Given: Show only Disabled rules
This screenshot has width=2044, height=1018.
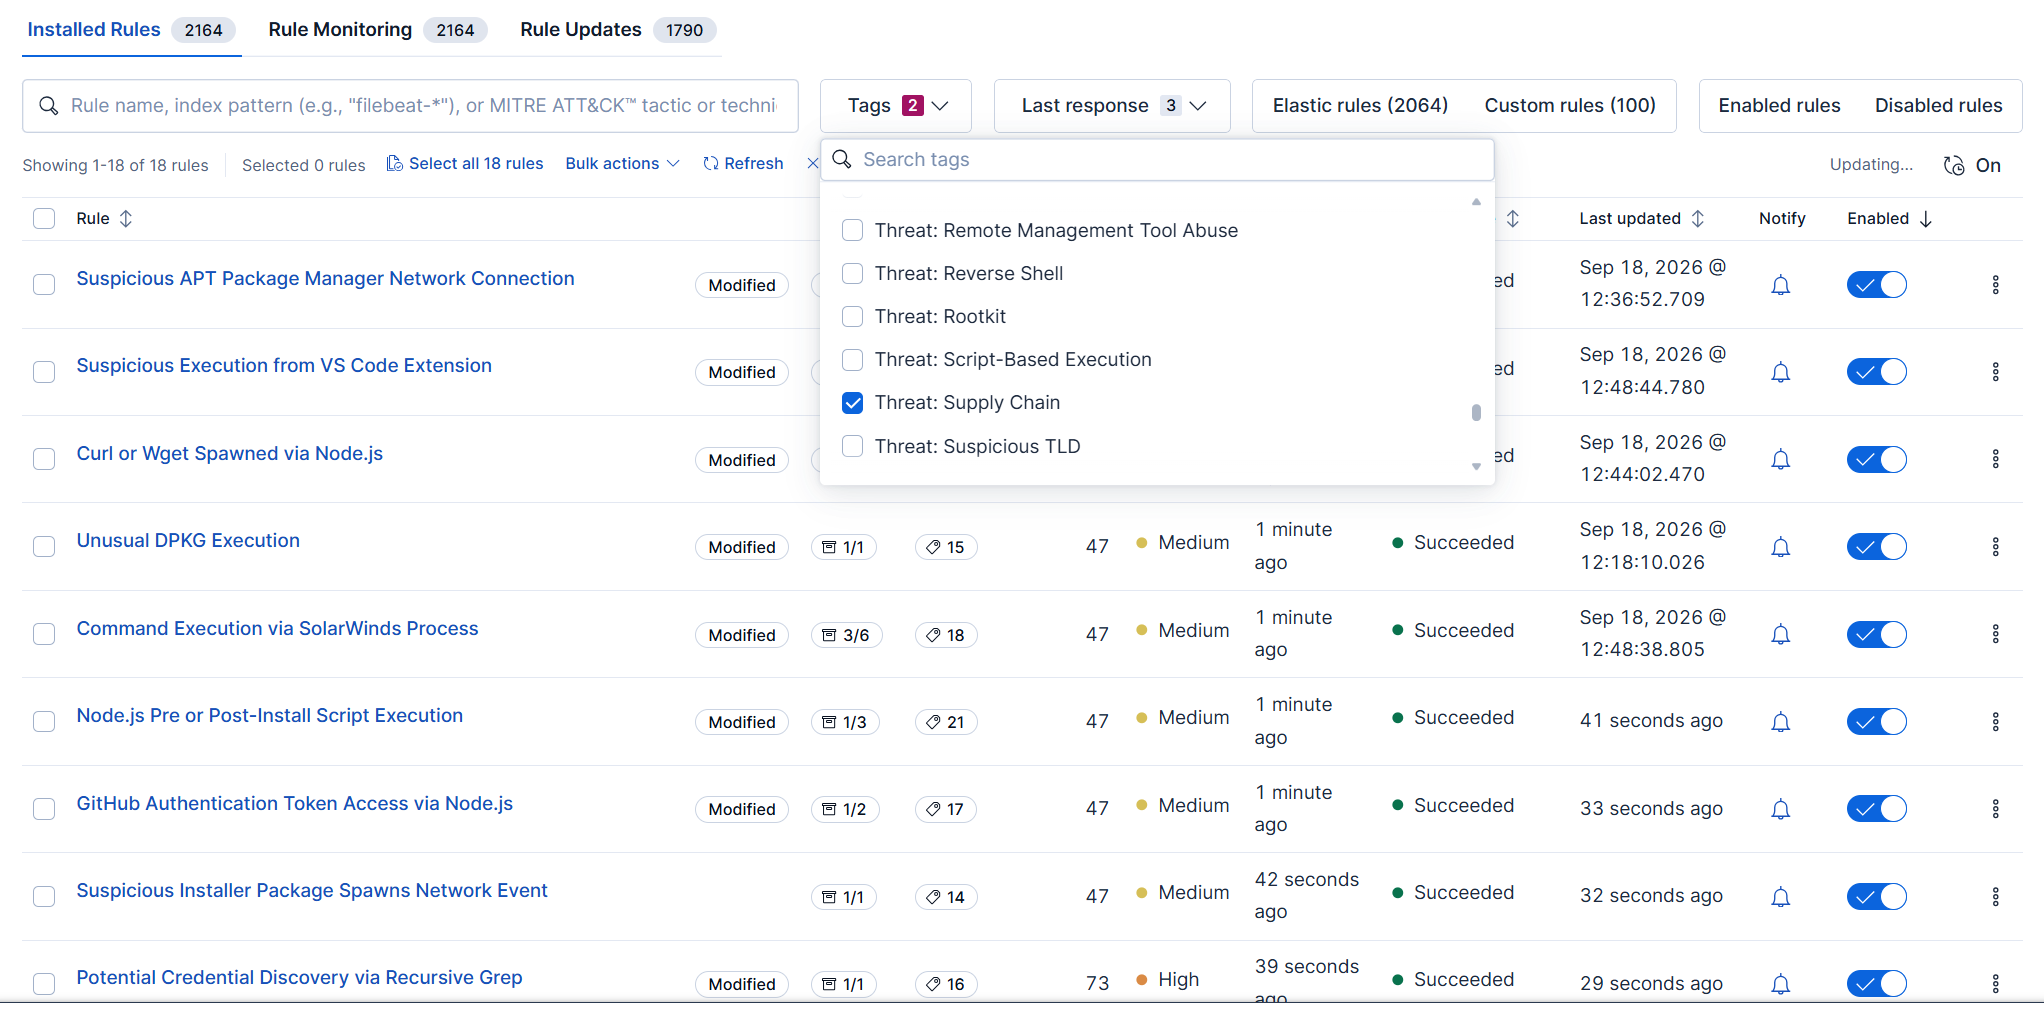Looking at the screenshot, I should 1938,106.
